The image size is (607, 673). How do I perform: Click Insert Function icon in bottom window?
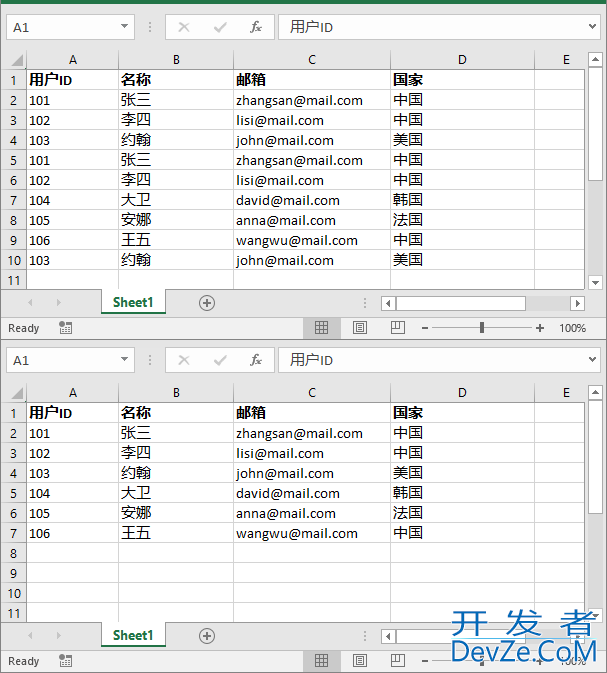click(256, 360)
